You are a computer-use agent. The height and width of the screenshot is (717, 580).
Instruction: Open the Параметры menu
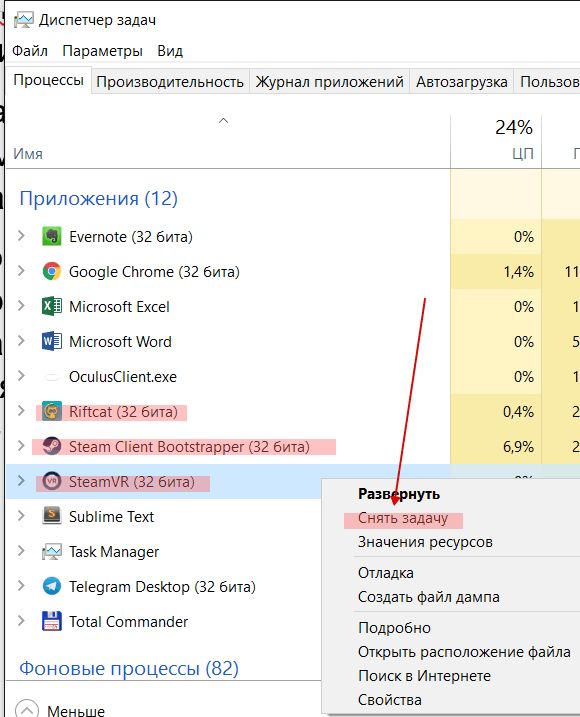[x=102, y=51]
